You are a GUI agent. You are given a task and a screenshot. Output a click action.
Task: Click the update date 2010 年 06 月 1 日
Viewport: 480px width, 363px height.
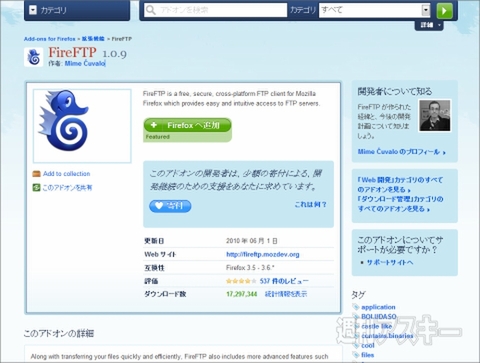point(252,241)
